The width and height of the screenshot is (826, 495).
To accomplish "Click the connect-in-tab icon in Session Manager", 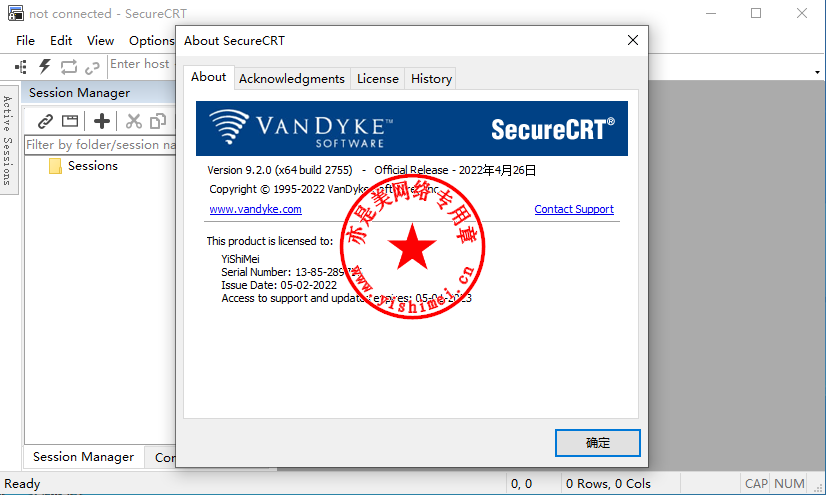I will coord(70,121).
